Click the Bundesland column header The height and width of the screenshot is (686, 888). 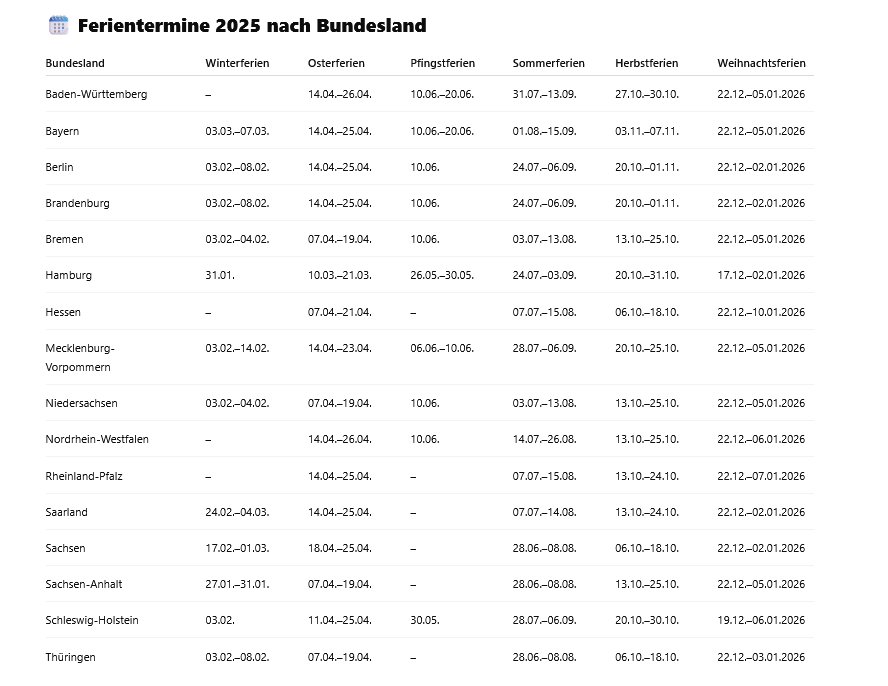pos(75,63)
